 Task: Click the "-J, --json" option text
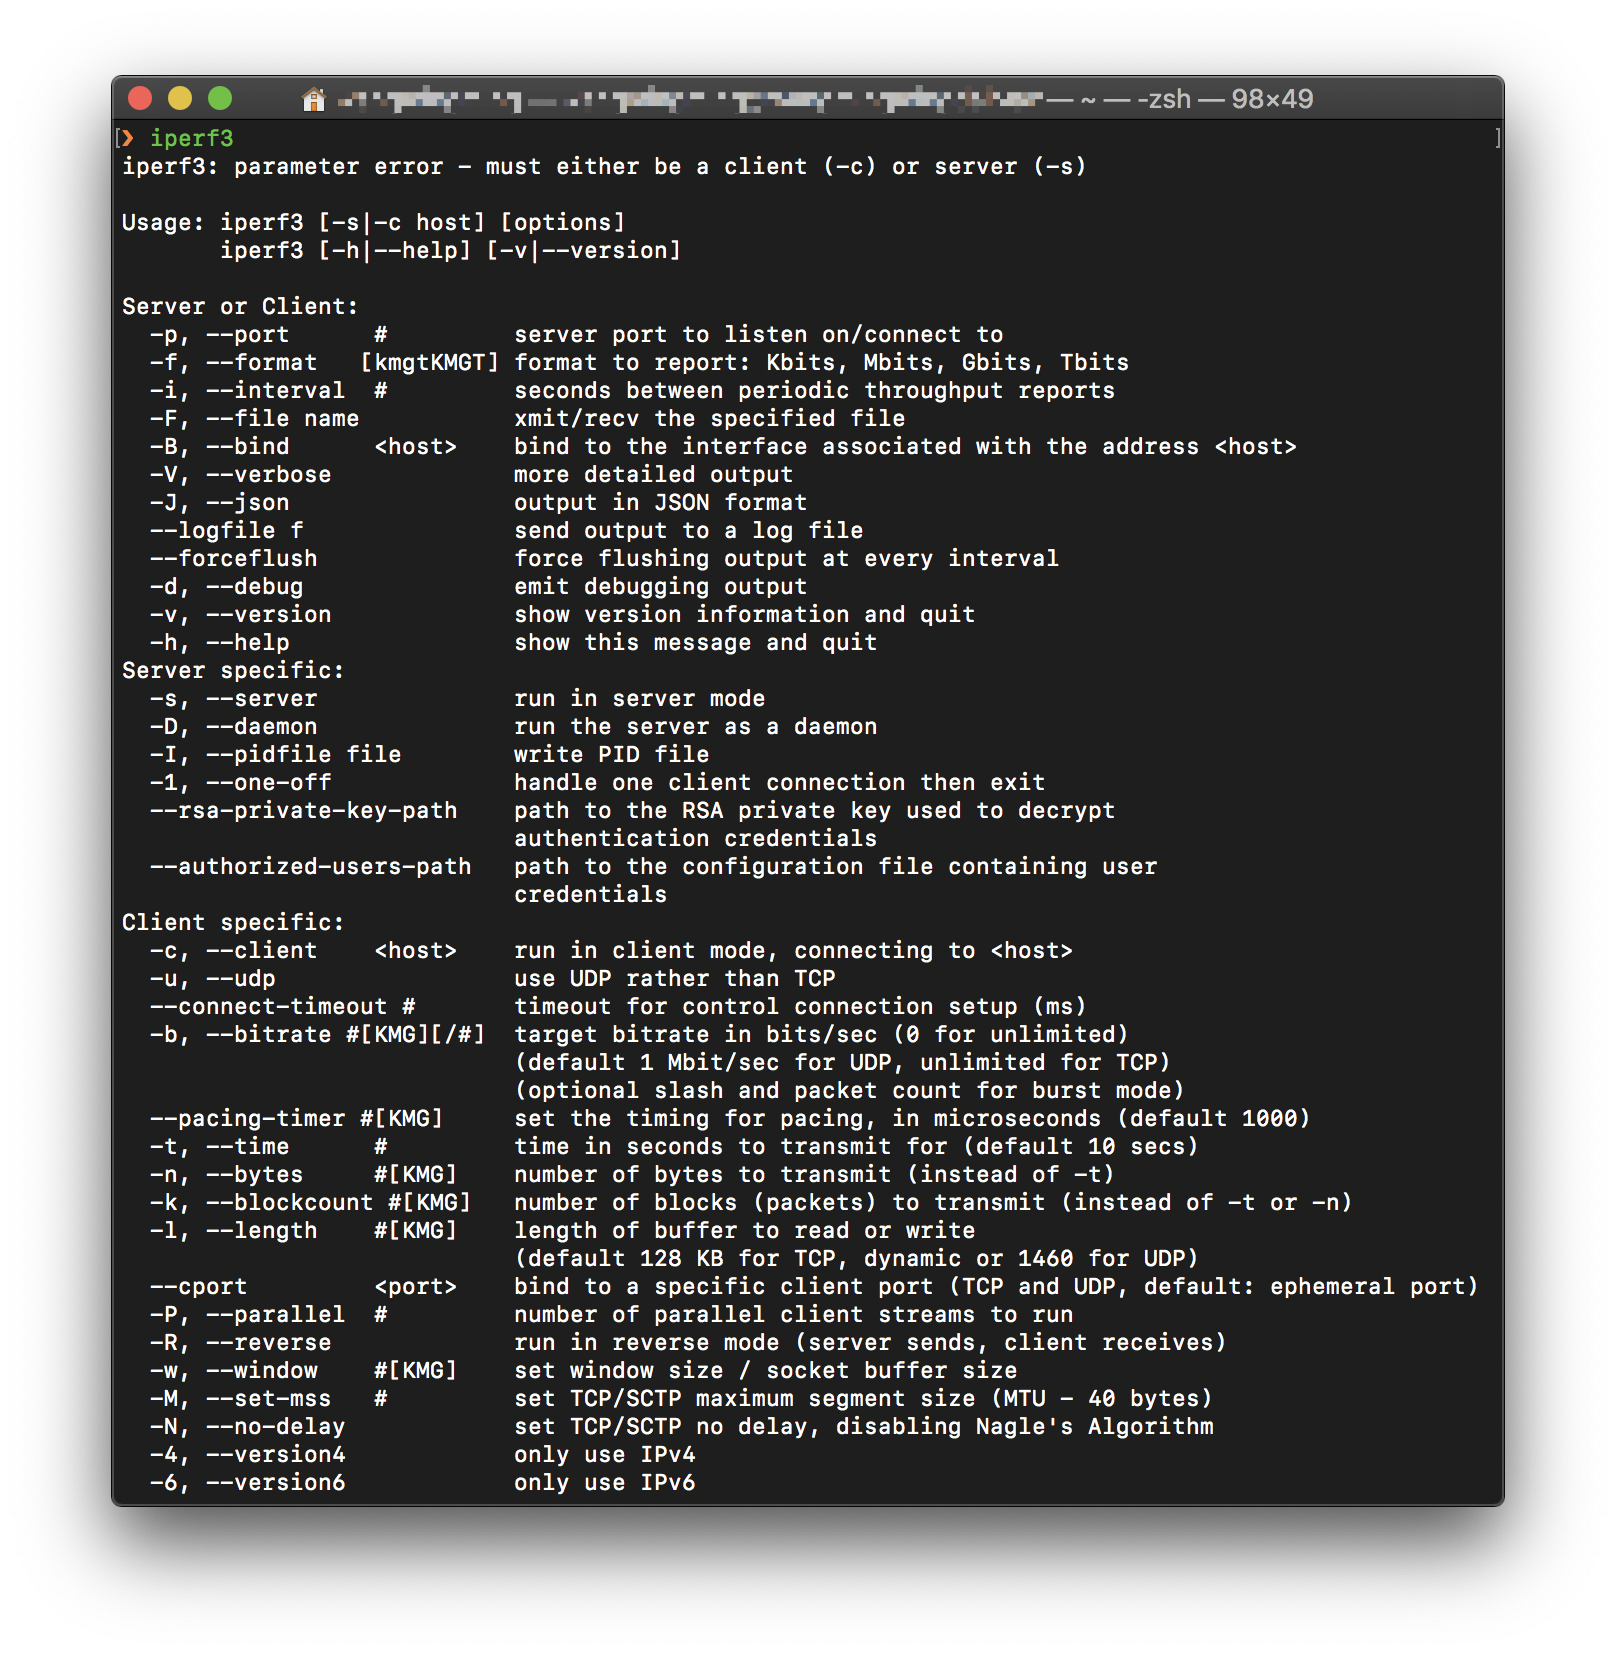tap(220, 502)
